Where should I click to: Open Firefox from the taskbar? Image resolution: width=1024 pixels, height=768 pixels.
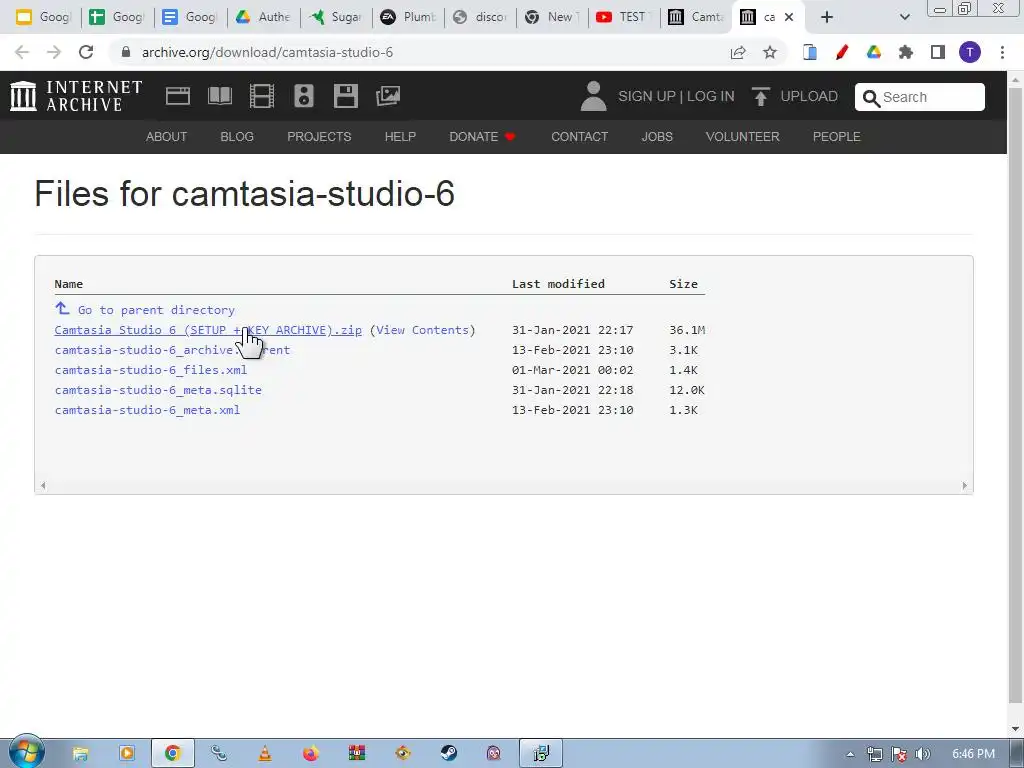pos(311,754)
